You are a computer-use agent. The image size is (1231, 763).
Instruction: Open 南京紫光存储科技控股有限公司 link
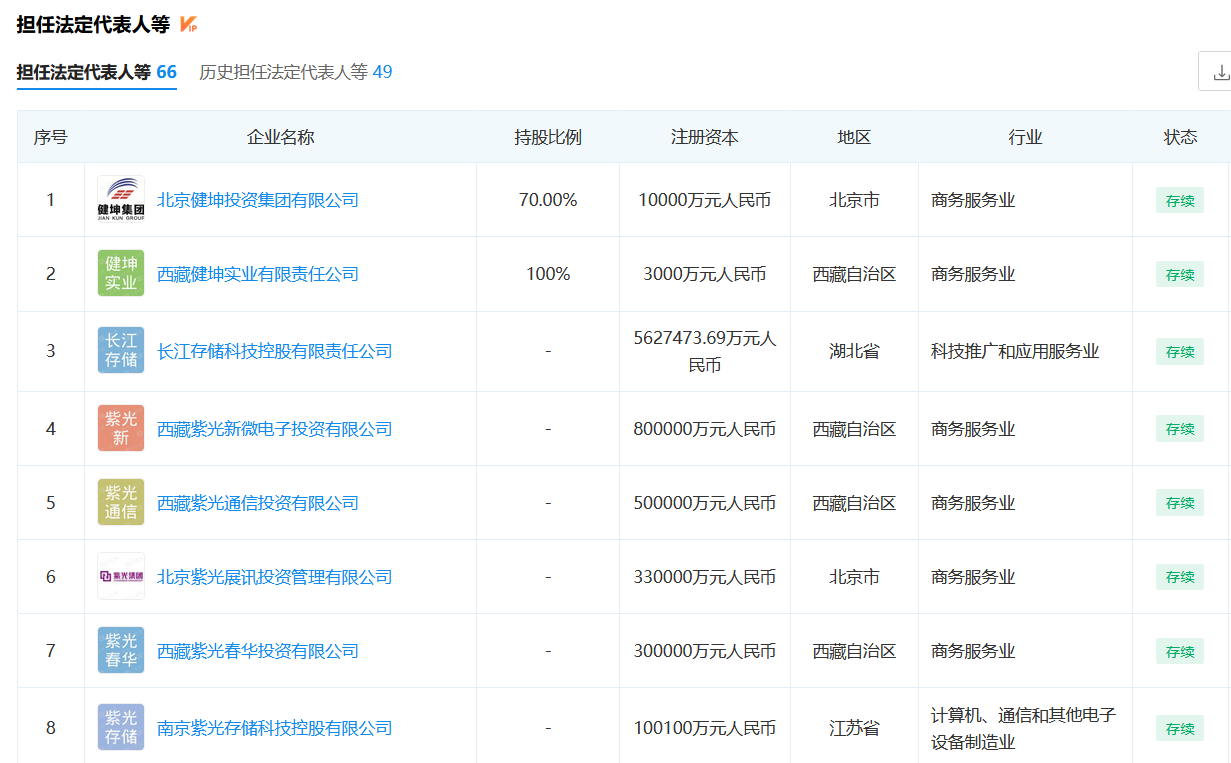[x=275, y=728]
